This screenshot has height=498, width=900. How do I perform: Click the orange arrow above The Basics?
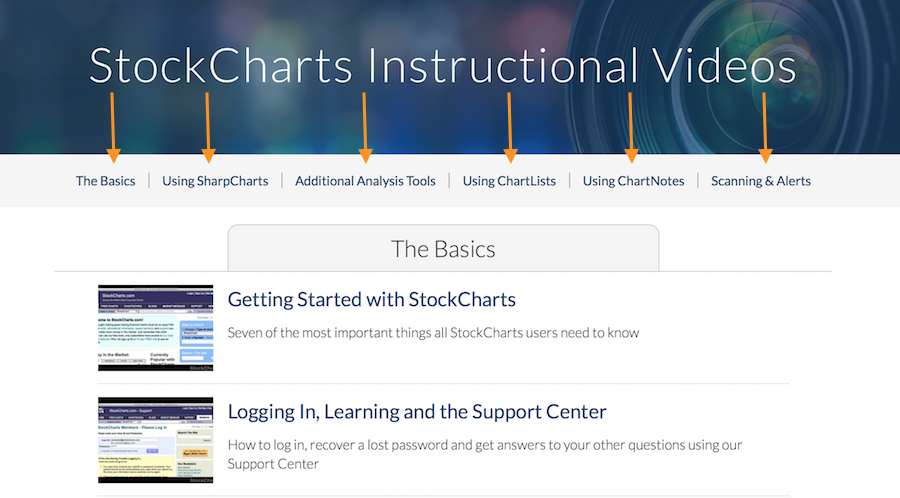[113, 127]
